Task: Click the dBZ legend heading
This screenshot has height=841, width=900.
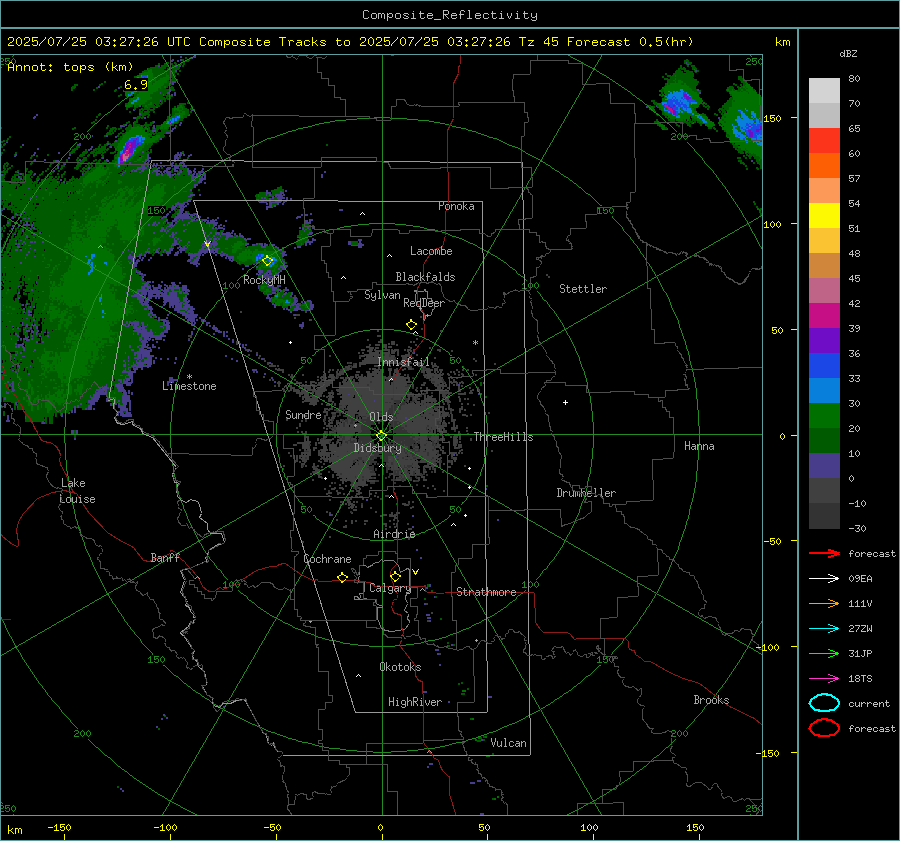Action: click(x=848, y=53)
